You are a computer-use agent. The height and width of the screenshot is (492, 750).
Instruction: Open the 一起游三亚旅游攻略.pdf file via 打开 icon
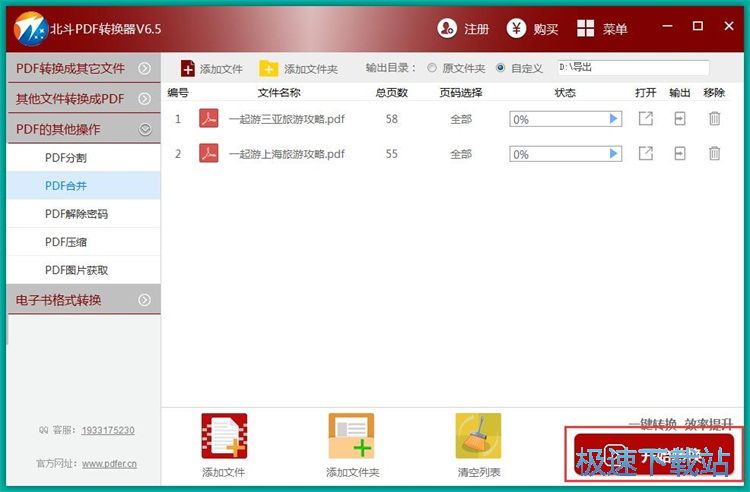pos(646,119)
